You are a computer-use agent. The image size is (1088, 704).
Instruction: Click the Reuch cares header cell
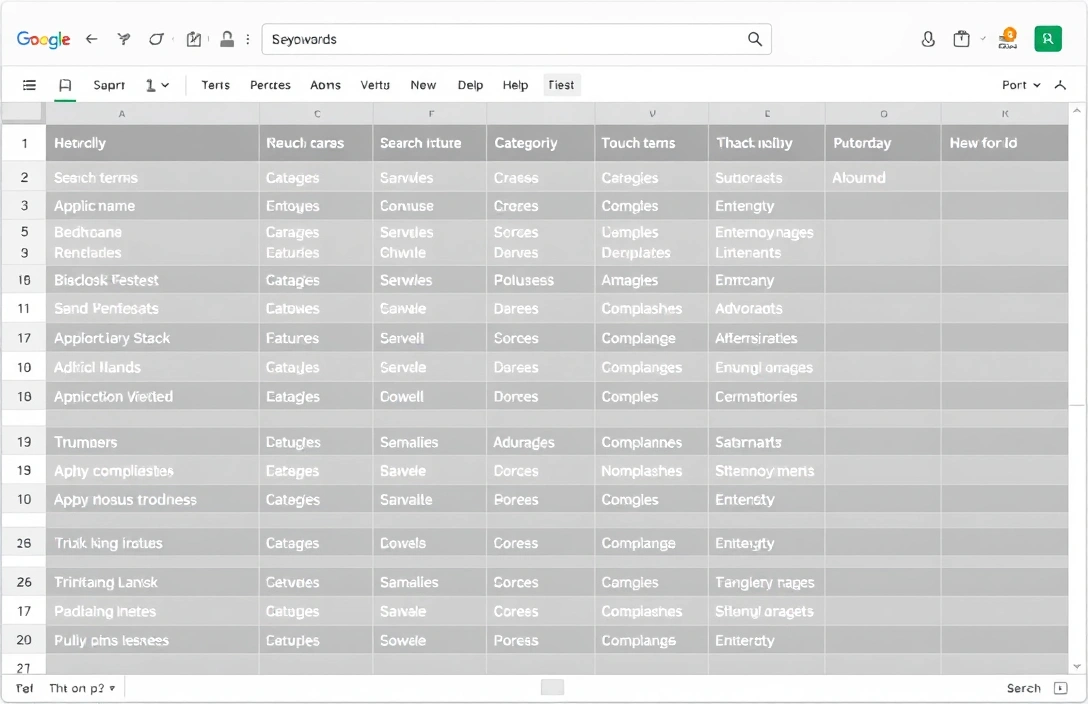click(316, 144)
